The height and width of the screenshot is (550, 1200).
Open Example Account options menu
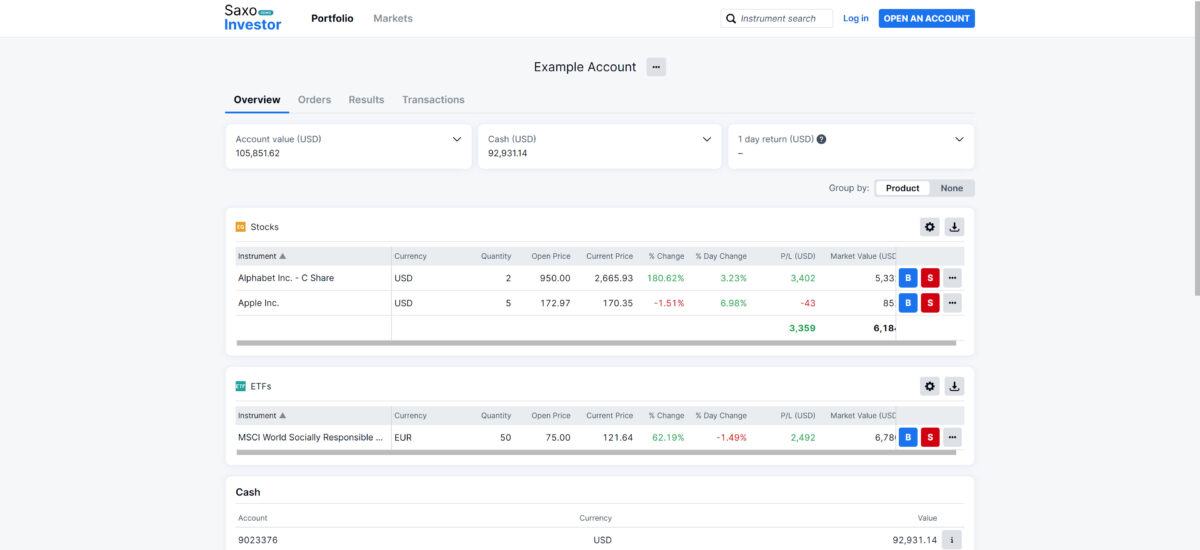pos(656,67)
